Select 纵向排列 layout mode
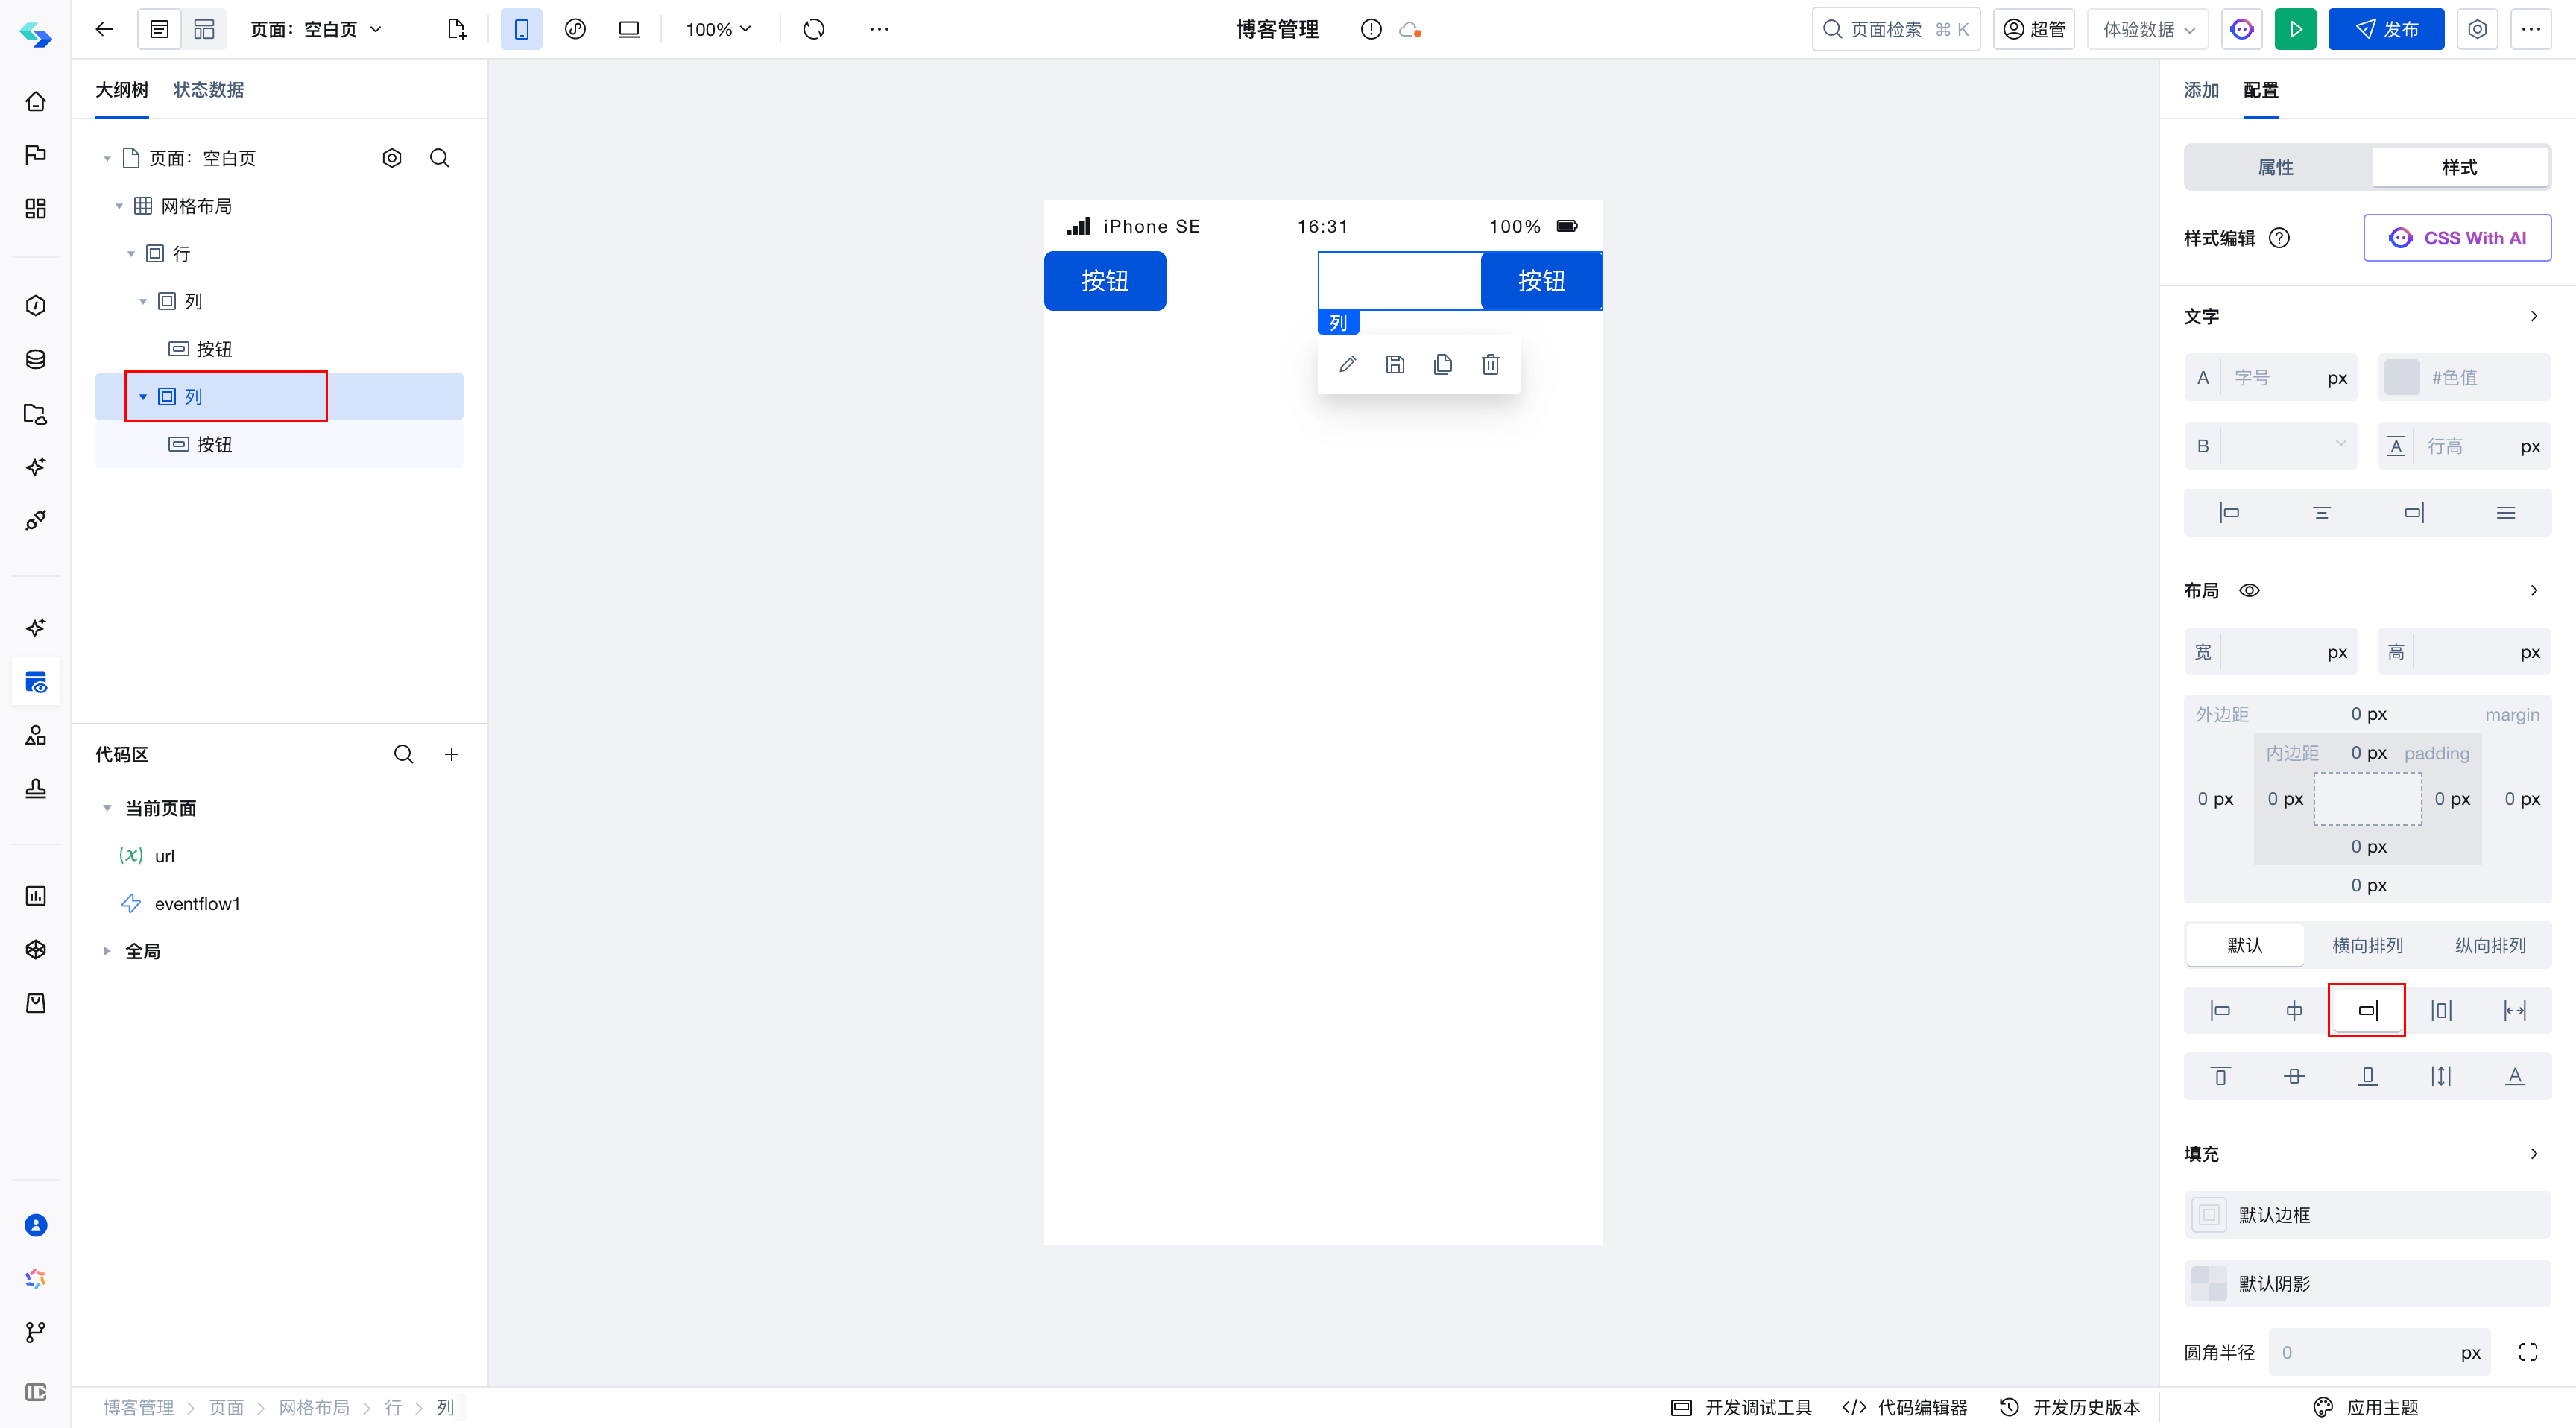The image size is (2576, 1428). point(2490,945)
